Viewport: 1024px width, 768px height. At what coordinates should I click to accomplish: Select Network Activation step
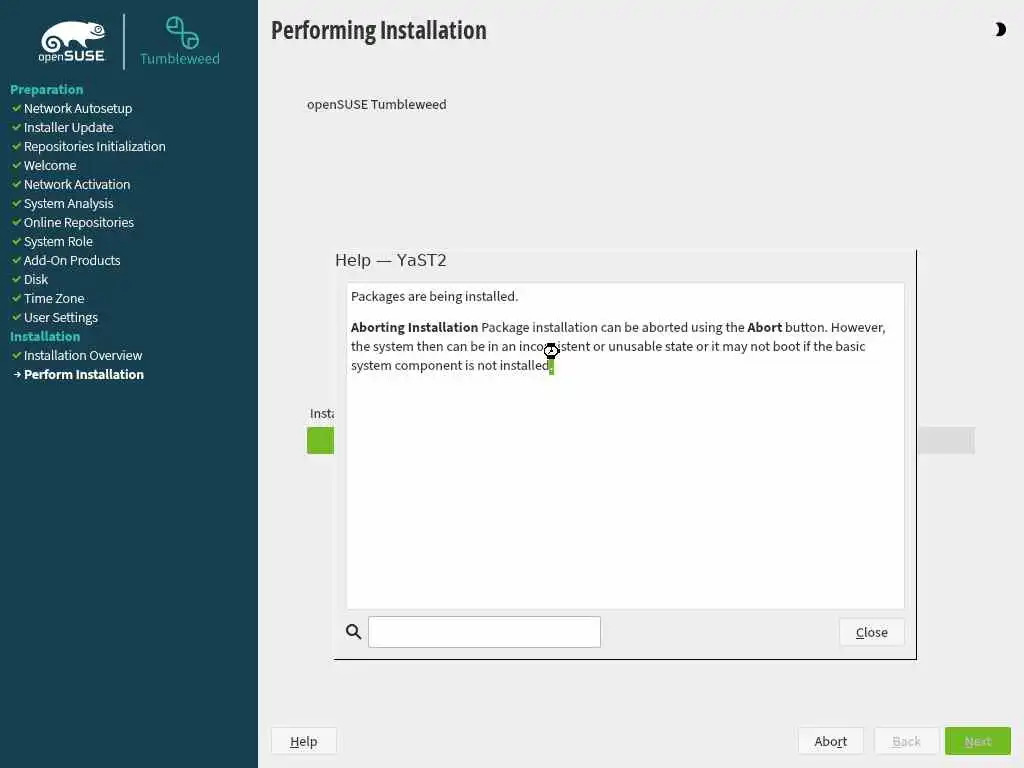(x=77, y=184)
